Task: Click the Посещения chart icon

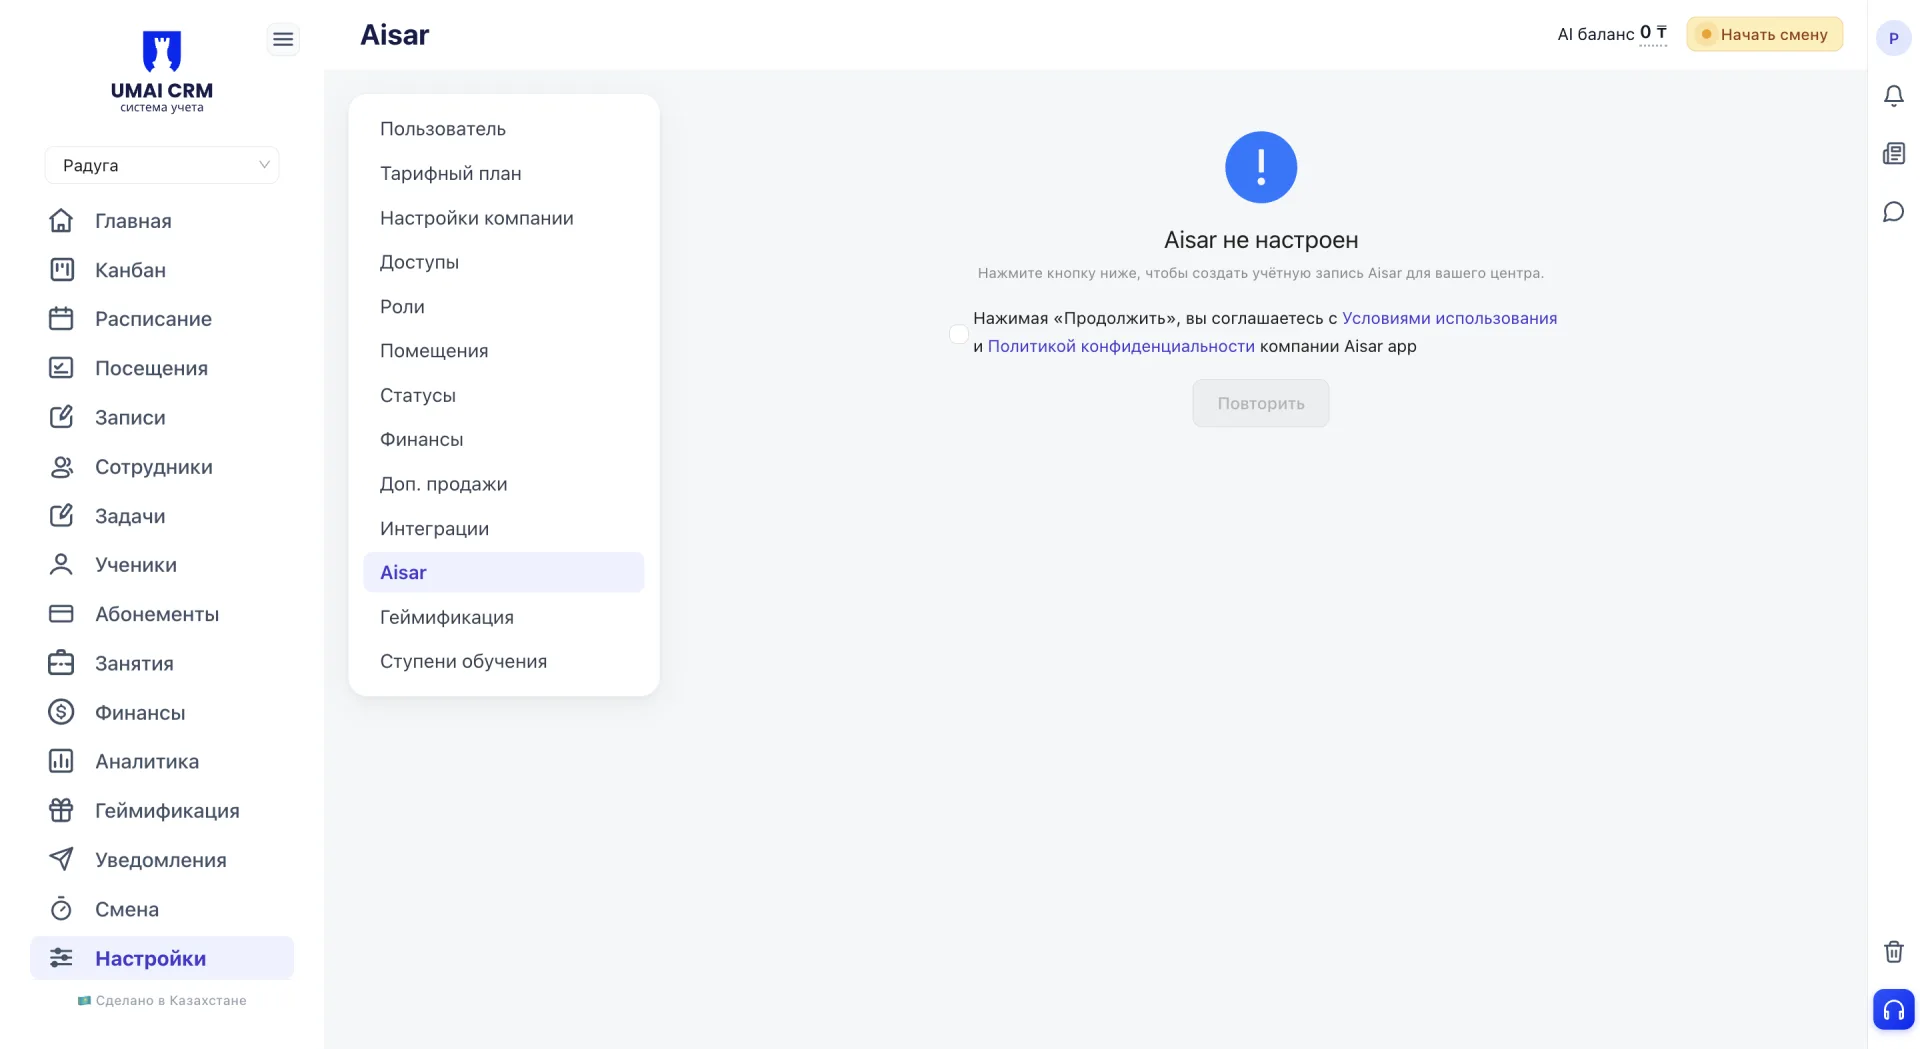Action: click(x=61, y=367)
